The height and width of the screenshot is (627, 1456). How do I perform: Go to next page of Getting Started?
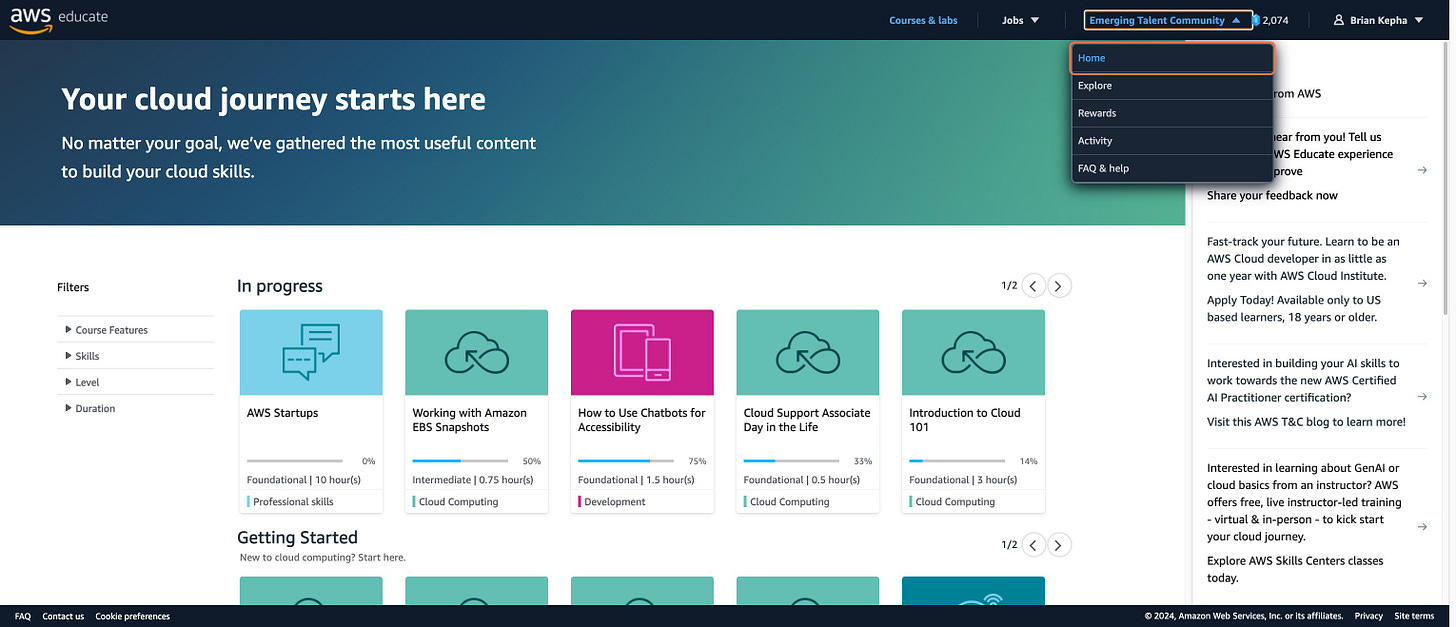(x=1059, y=545)
